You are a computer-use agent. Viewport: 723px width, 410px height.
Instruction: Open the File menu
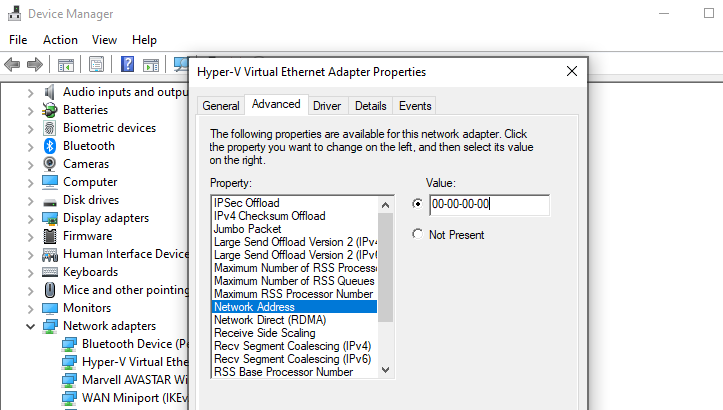tap(18, 40)
